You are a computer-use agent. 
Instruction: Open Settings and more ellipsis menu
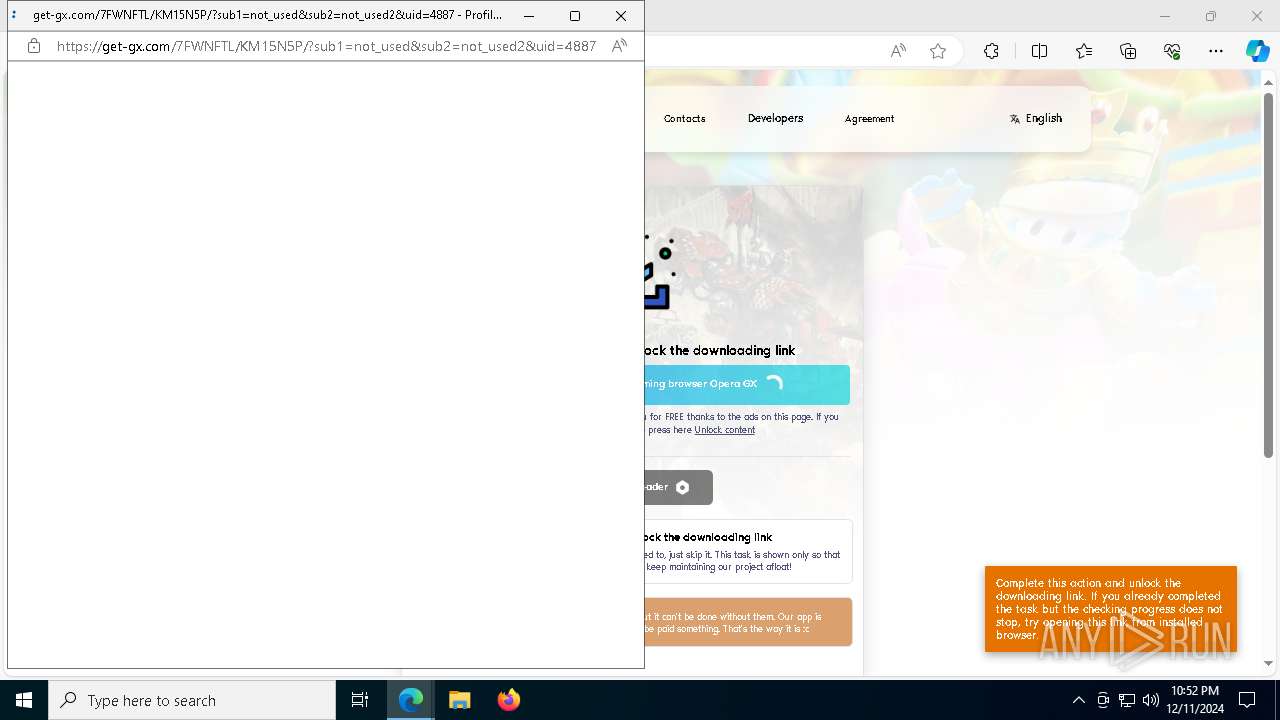1216,51
